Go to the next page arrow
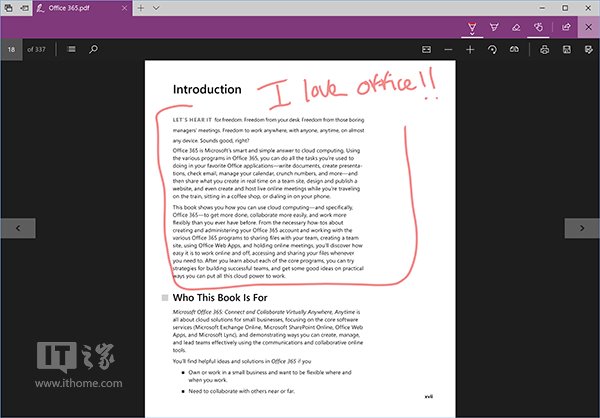Screen dimensions: 600x418 click(x=582, y=228)
